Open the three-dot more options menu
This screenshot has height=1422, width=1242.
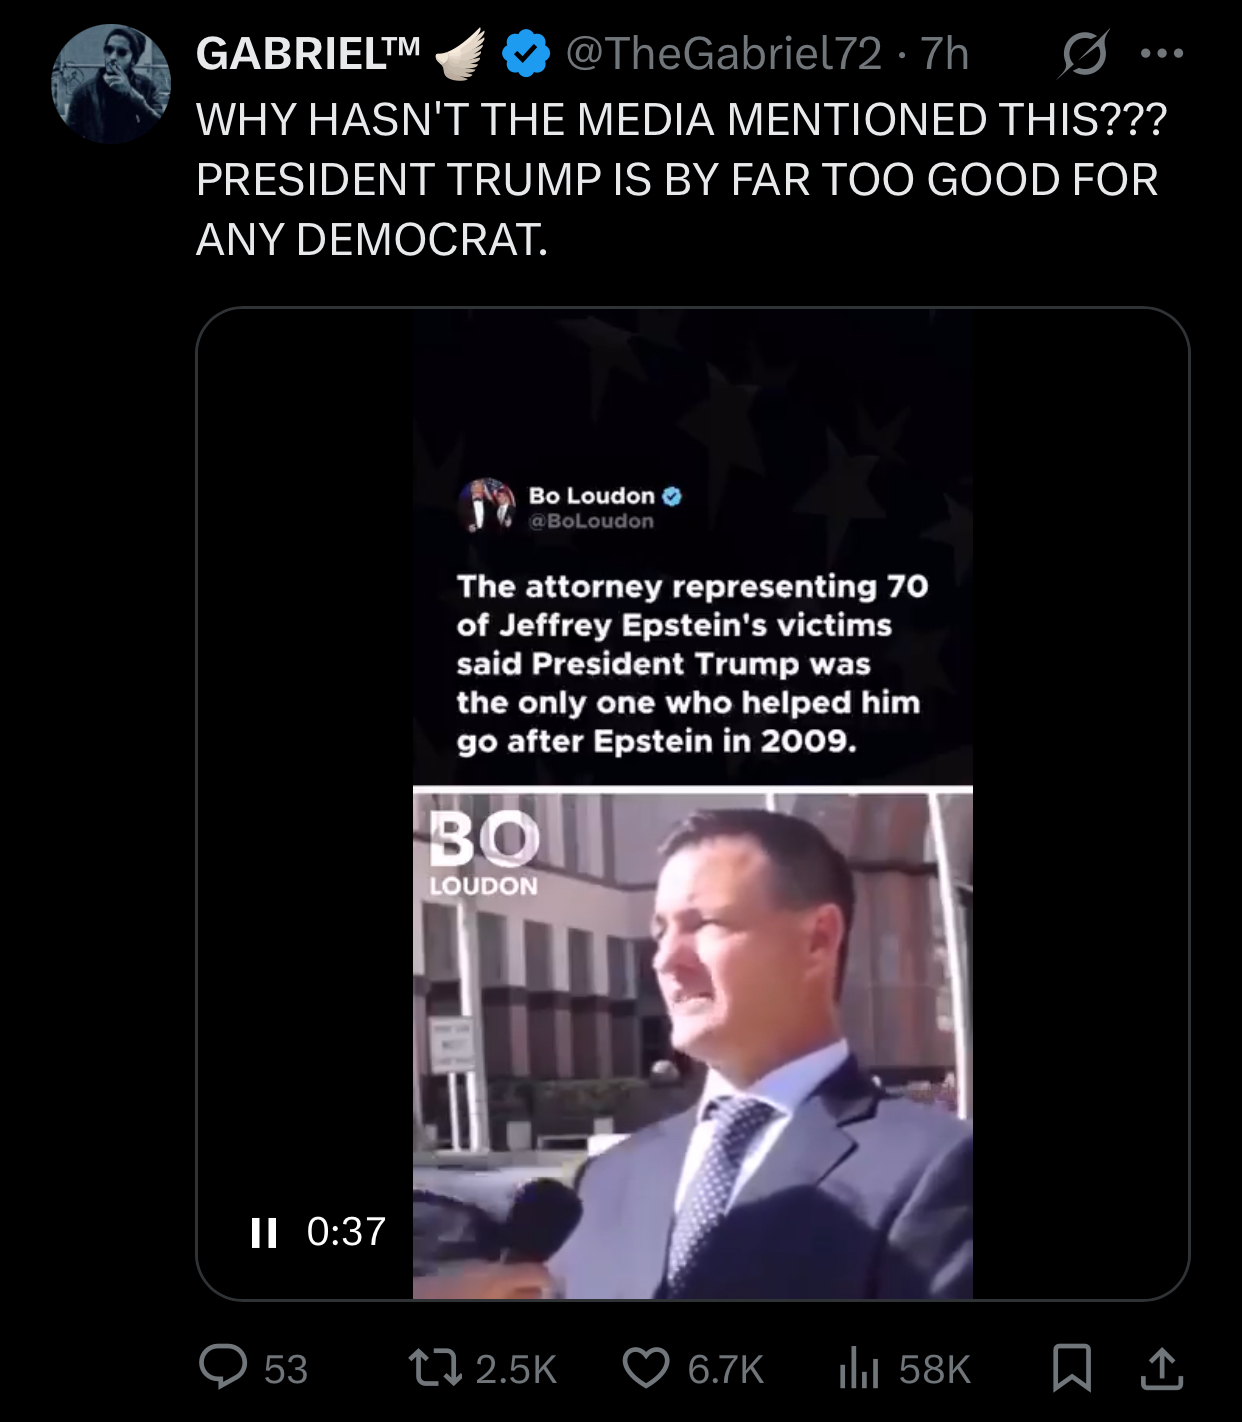pos(1162,54)
